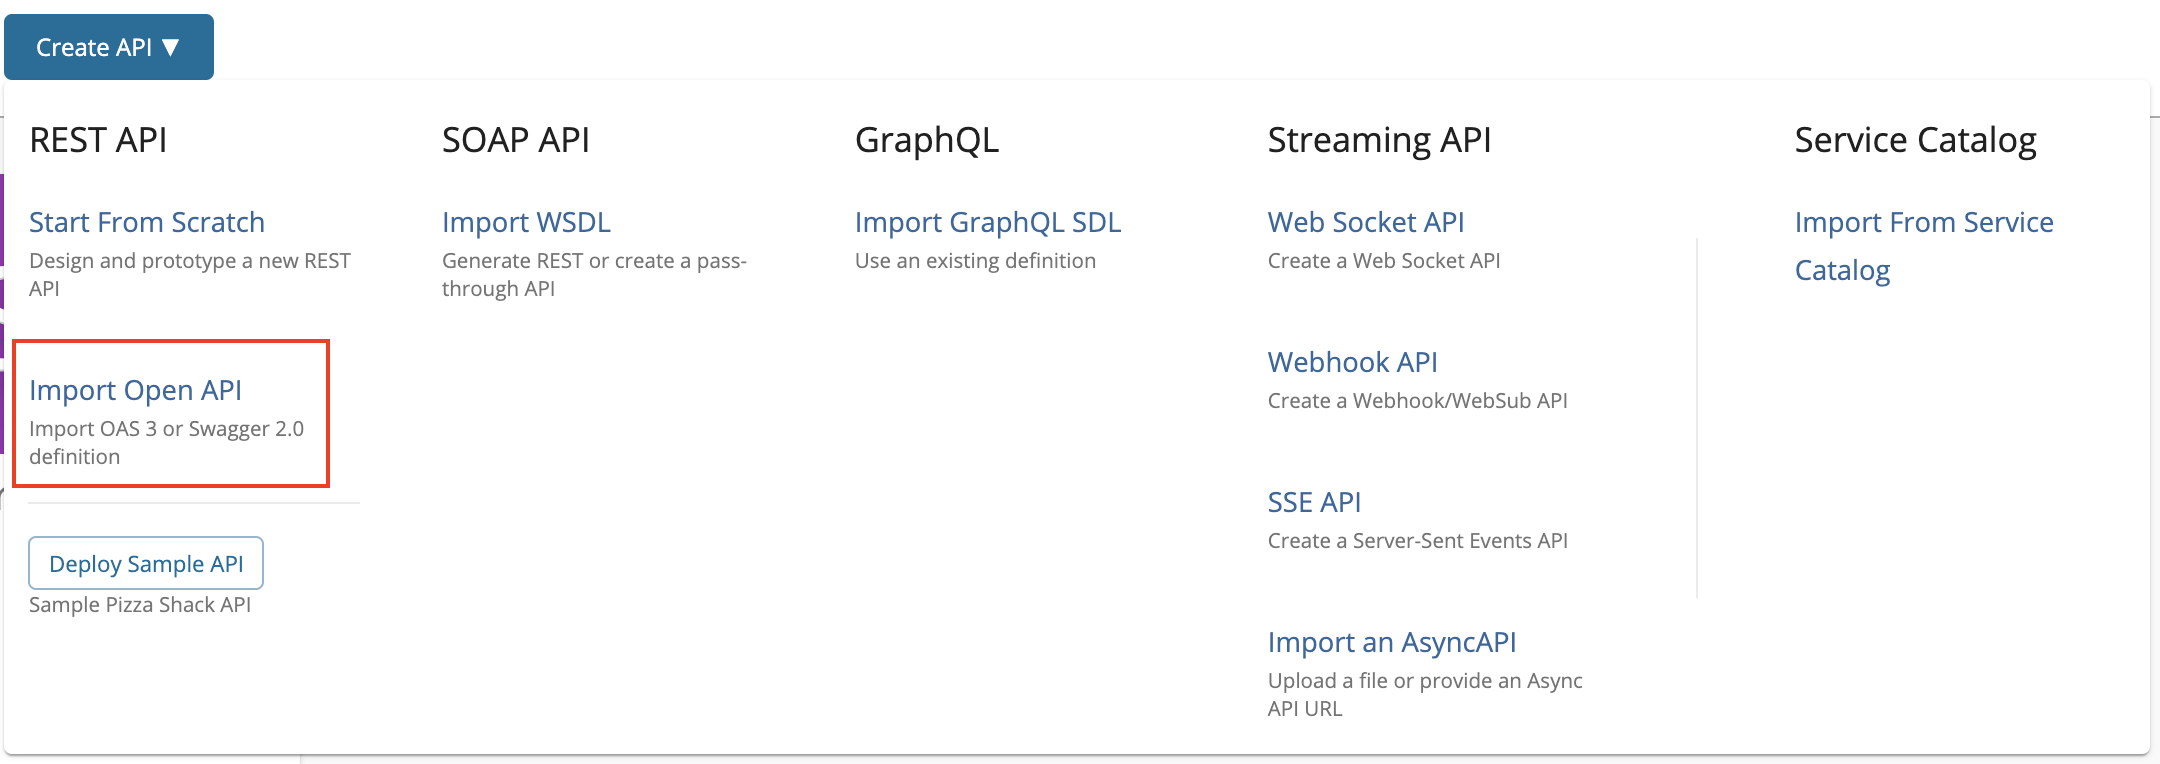Click the 'Create a Webhook/WebSub API' description

1418,401
